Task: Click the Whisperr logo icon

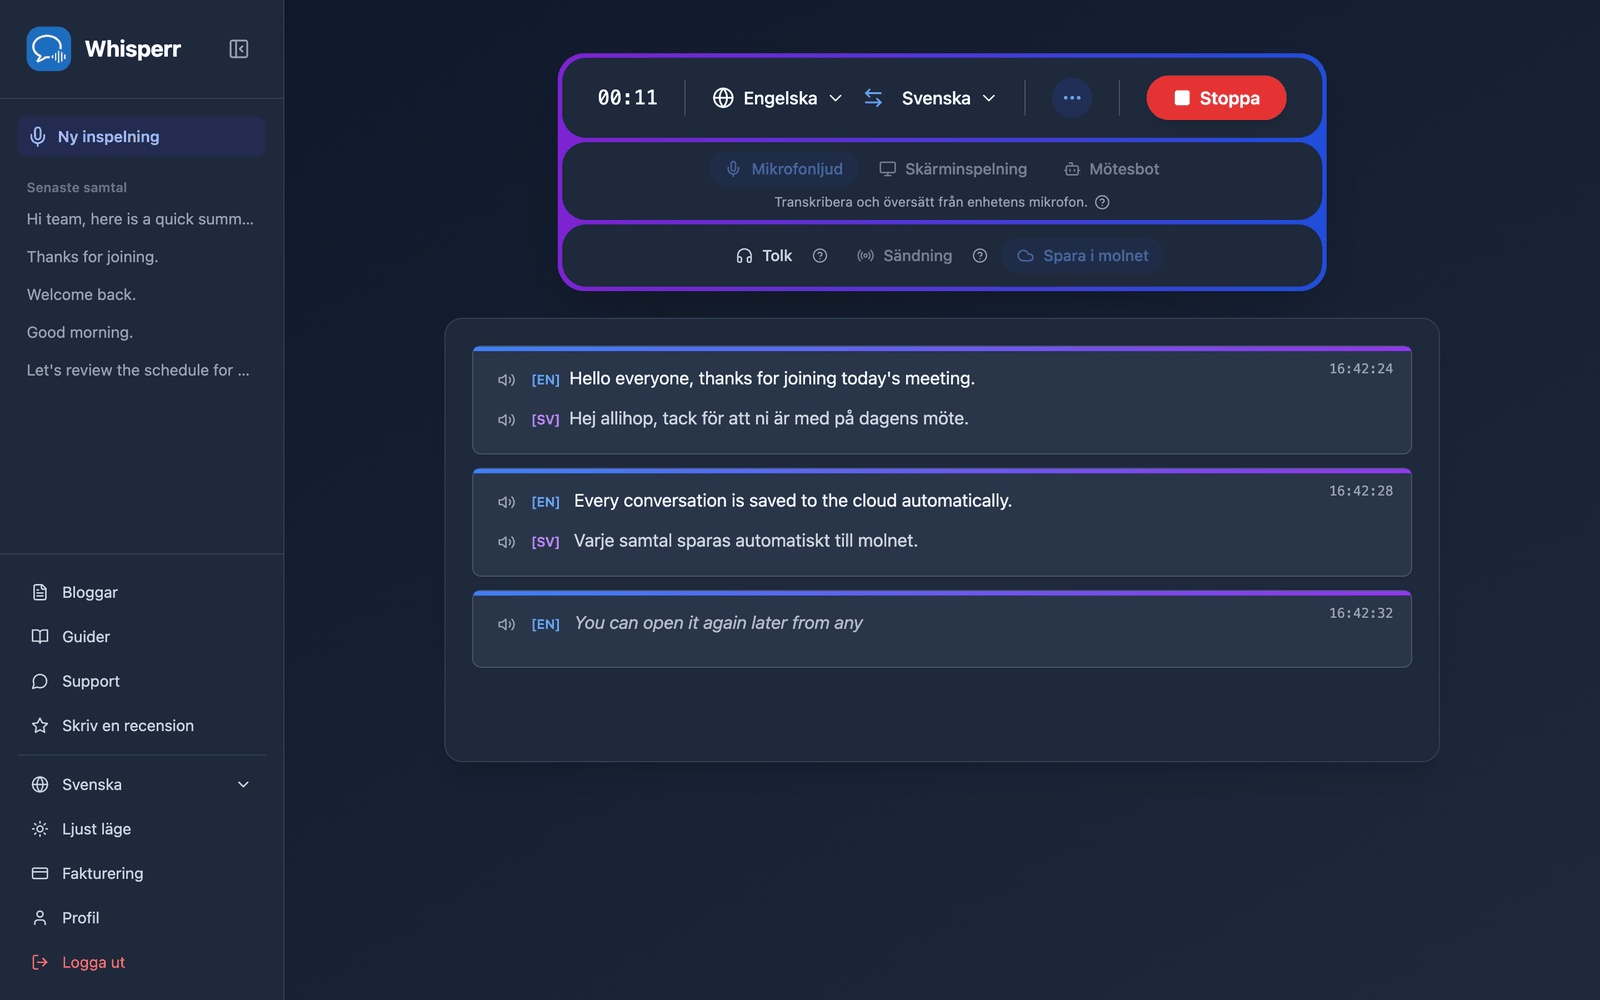Action: pos(49,49)
